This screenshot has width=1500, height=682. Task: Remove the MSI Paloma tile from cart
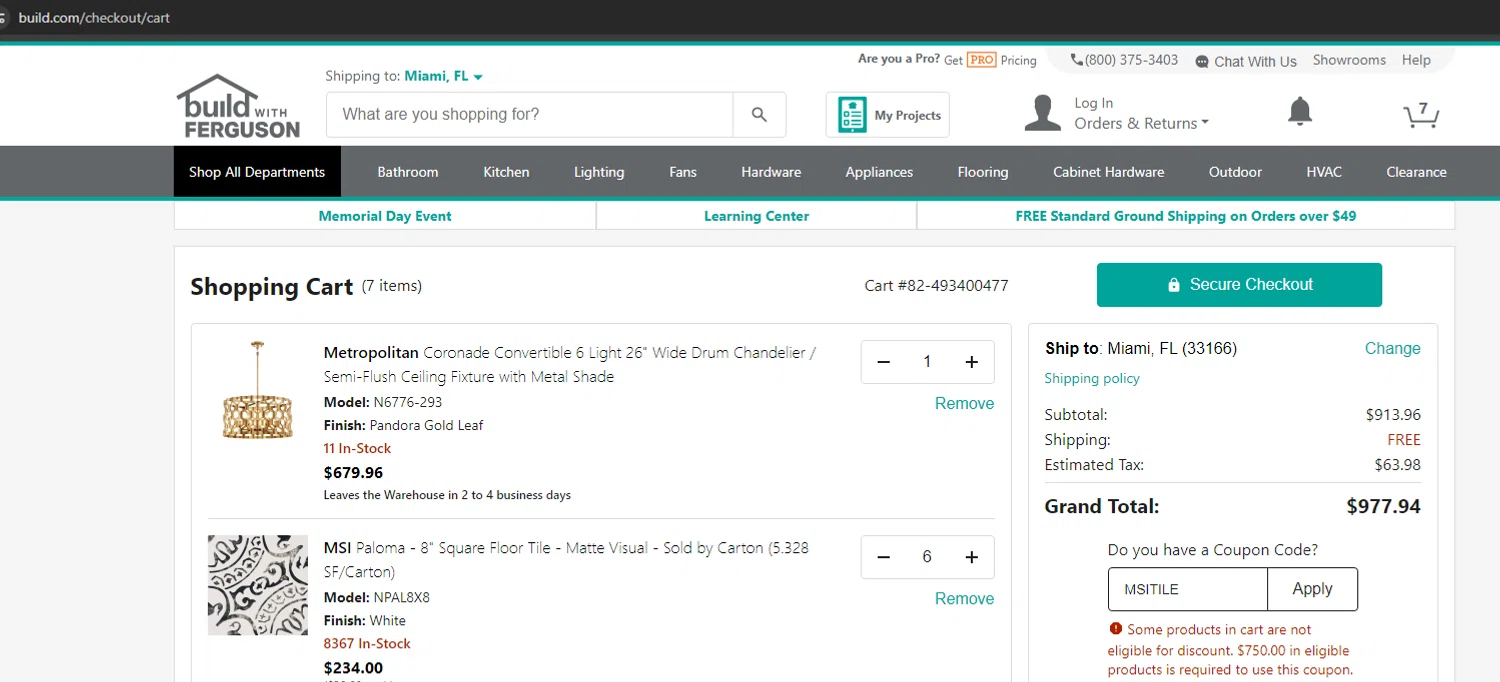(x=964, y=599)
